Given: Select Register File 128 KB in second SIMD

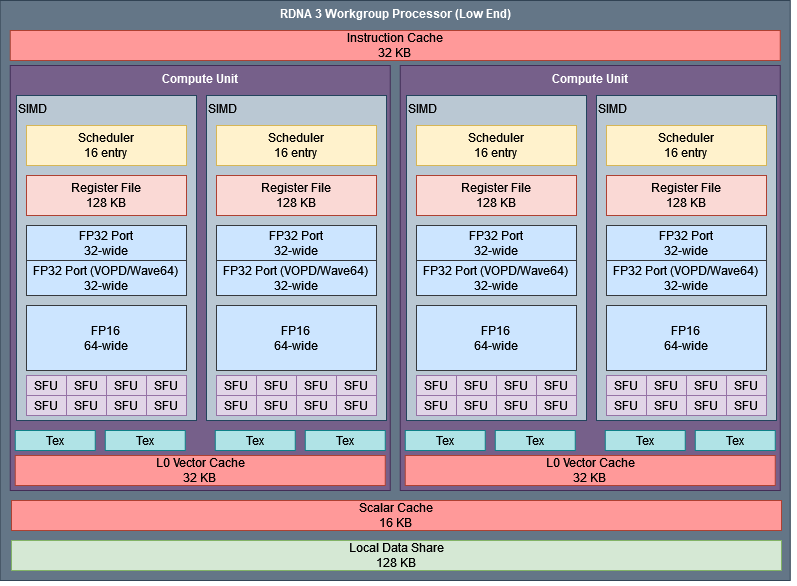Looking at the screenshot, I should (296, 195).
